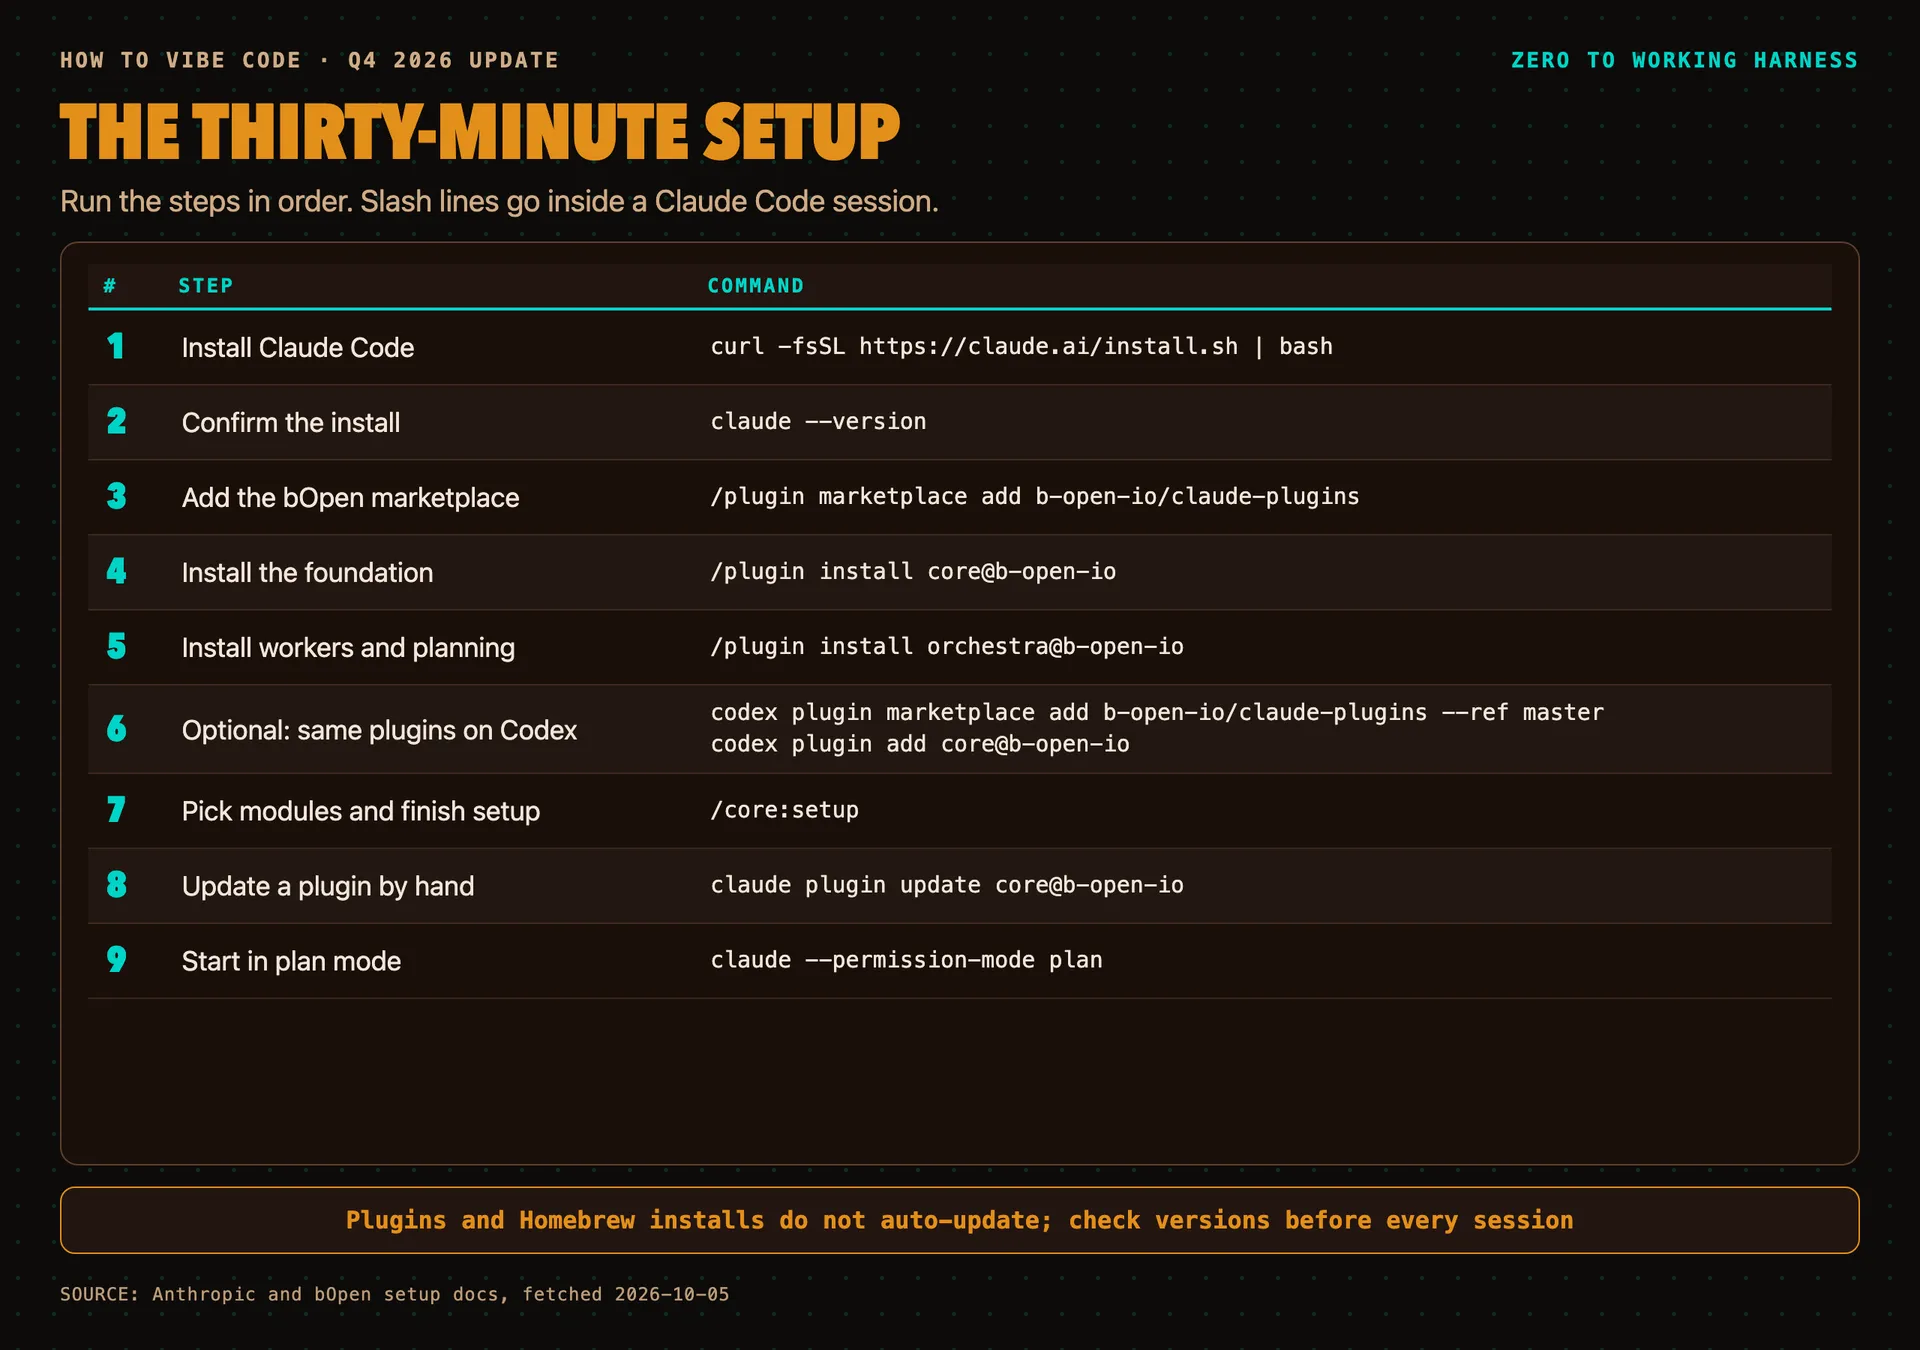Click the step number 4

[116, 571]
